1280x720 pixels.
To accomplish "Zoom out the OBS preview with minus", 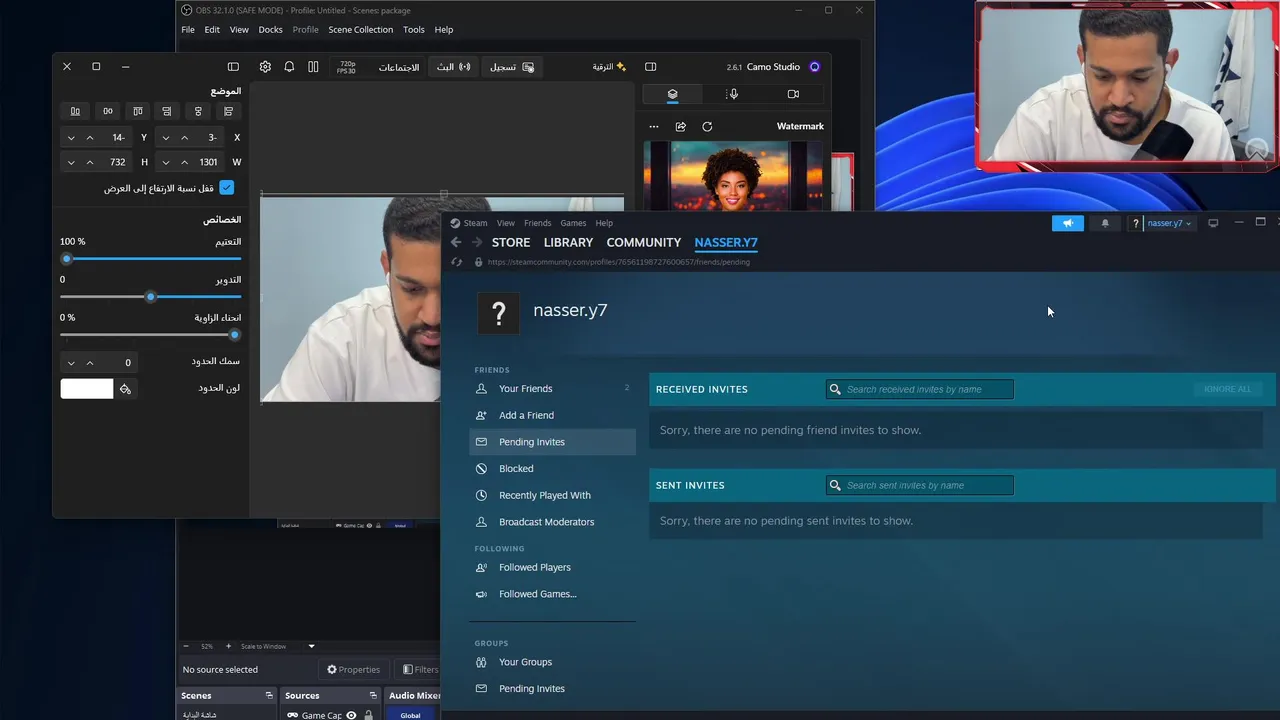I will click(186, 646).
